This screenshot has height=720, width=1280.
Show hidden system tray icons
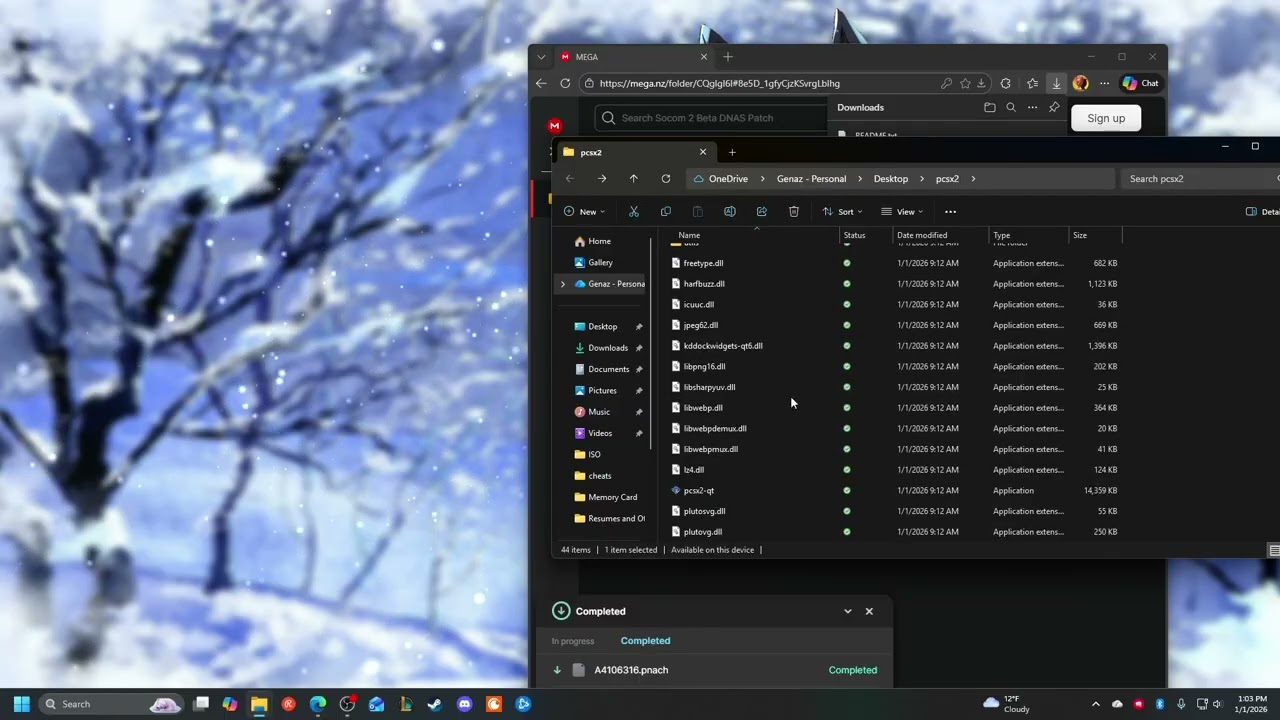1095,704
